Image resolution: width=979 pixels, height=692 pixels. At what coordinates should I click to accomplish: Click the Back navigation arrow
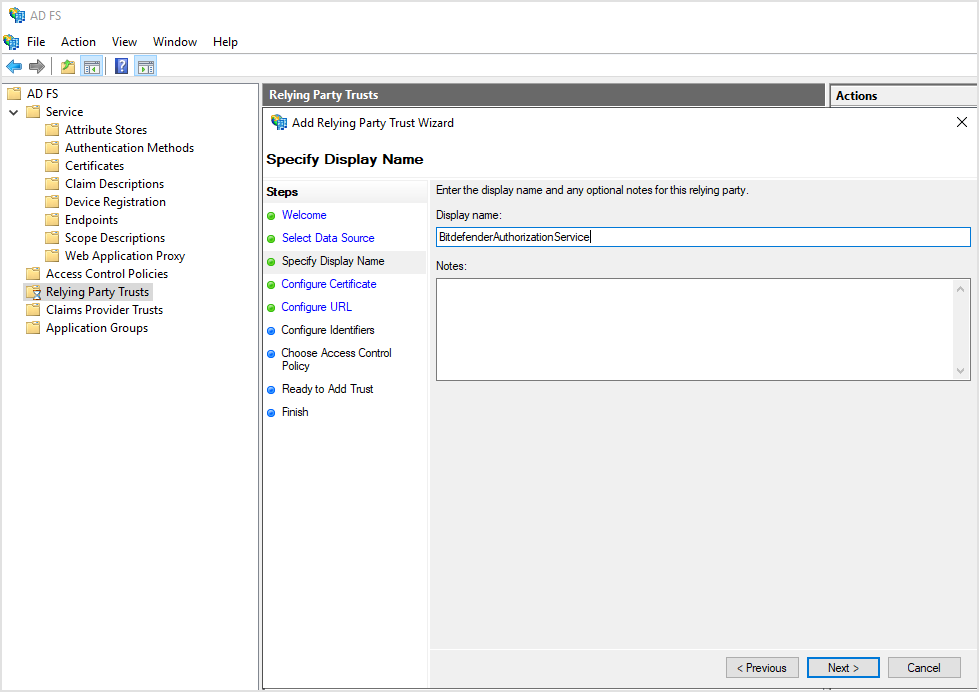[x=13, y=66]
